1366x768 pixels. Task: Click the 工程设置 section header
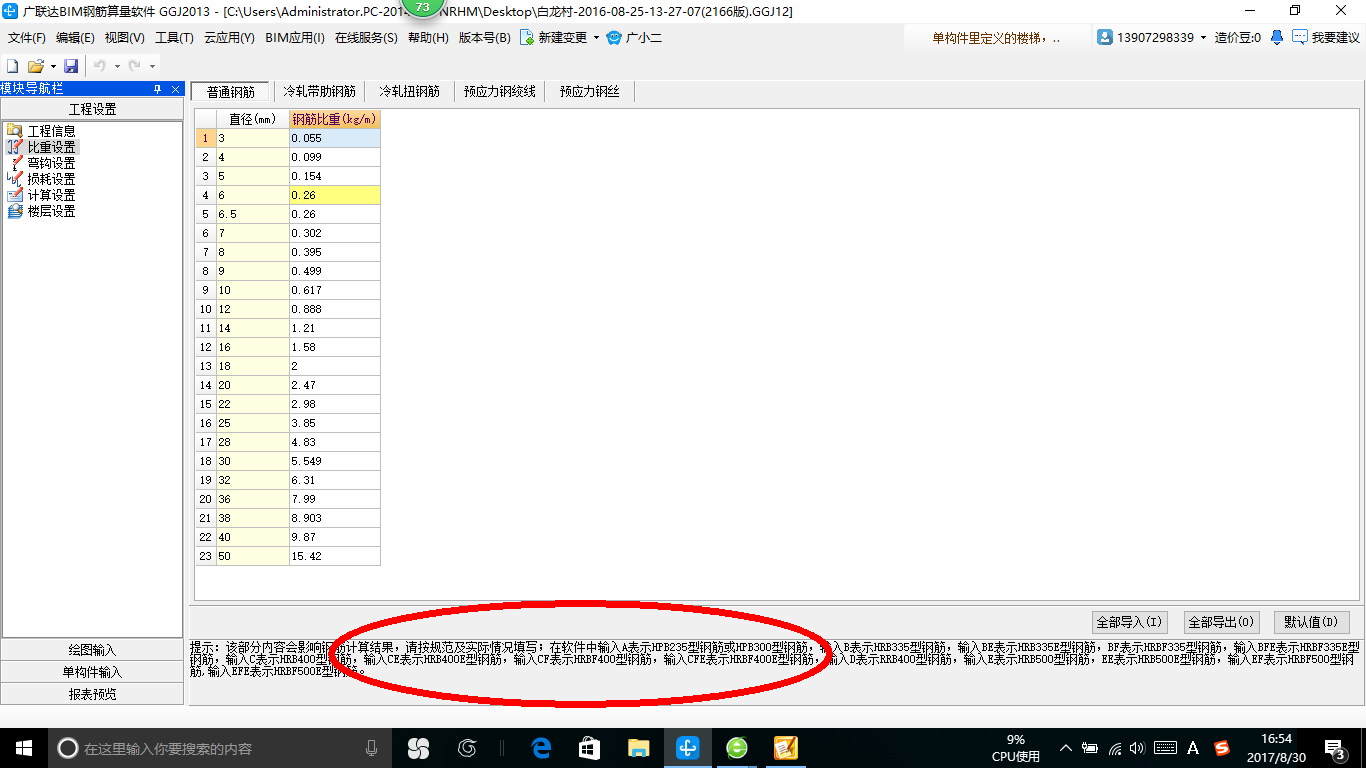(92, 109)
